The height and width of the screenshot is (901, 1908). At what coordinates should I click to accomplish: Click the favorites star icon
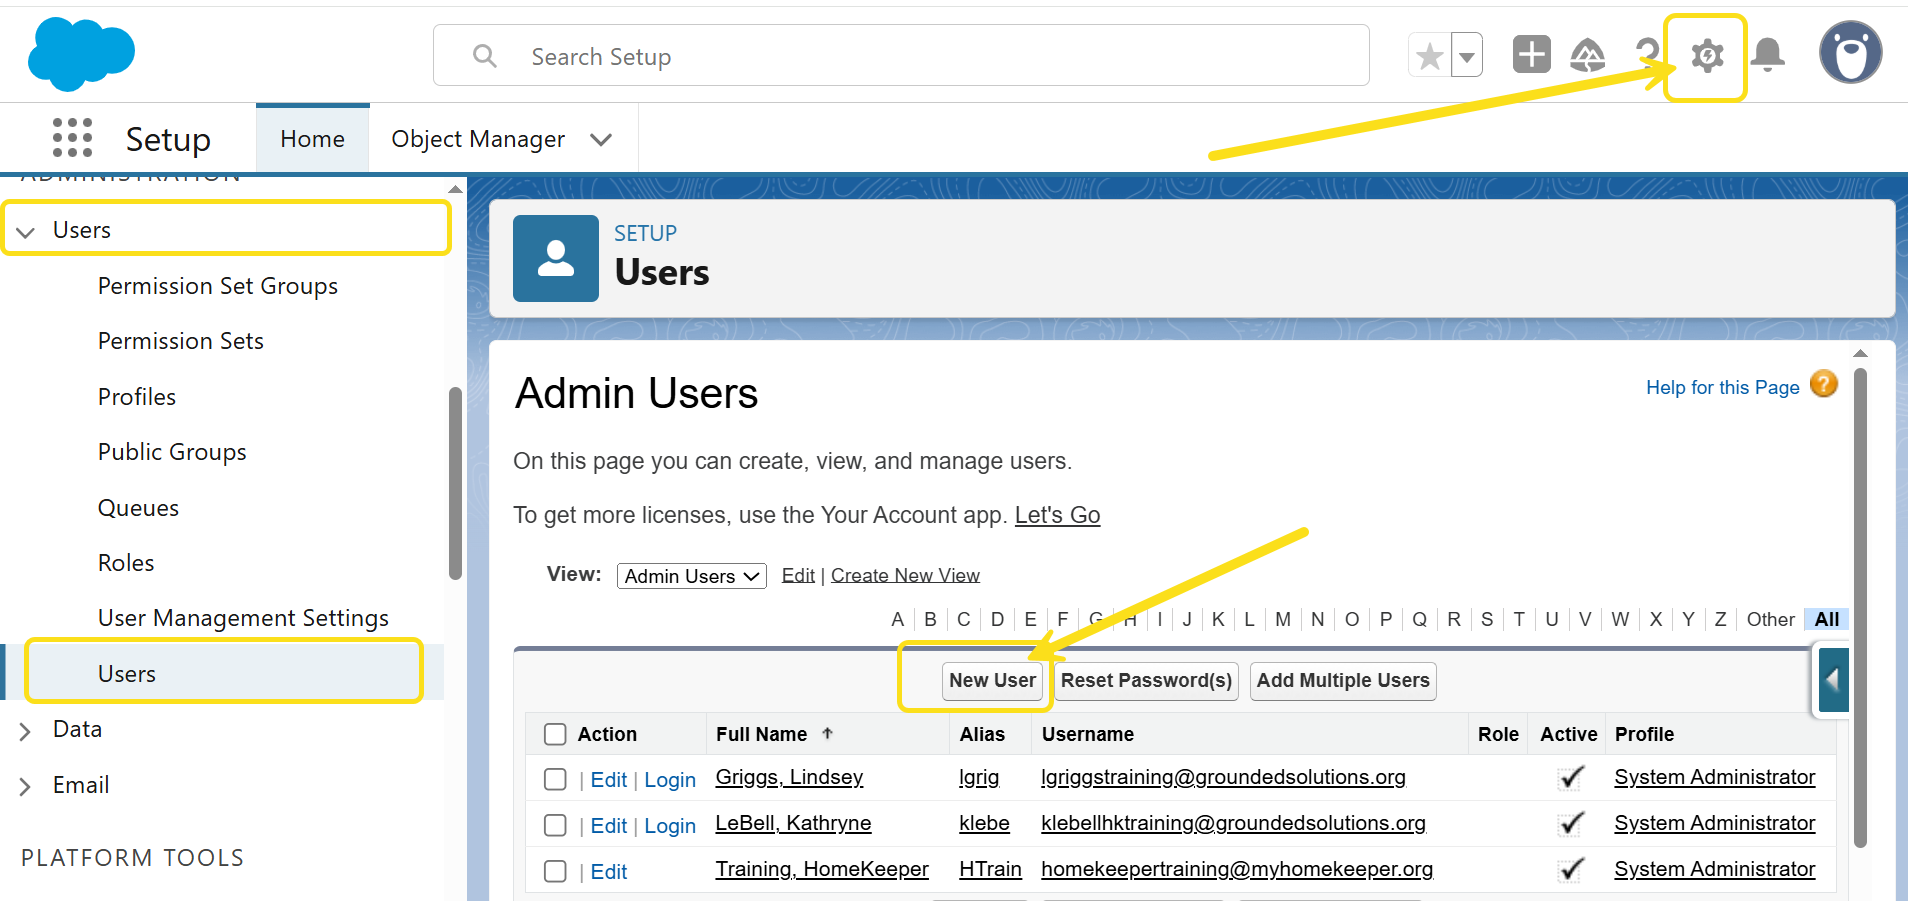pos(1430,56)
